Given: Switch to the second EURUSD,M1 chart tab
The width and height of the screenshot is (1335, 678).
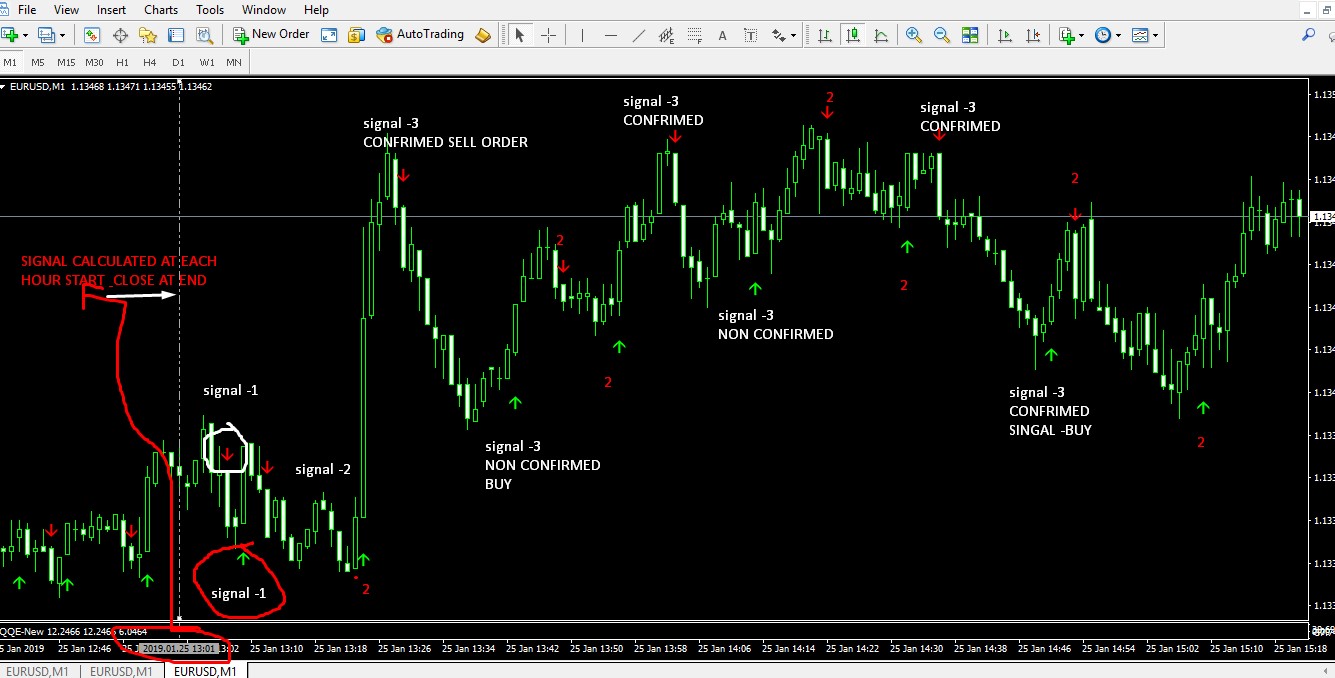Looking at the screenshot, I should 121,671.
